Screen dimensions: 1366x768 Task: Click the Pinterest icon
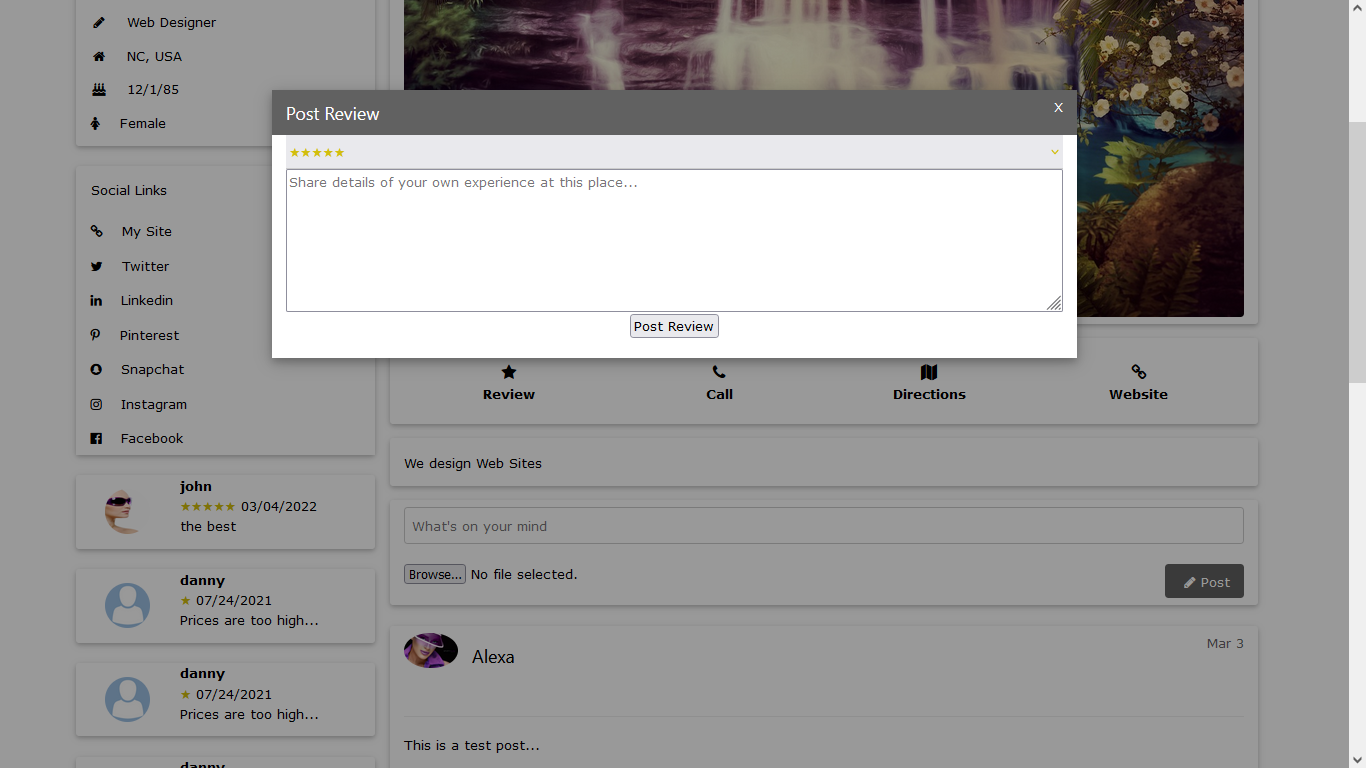click(96, 335)
